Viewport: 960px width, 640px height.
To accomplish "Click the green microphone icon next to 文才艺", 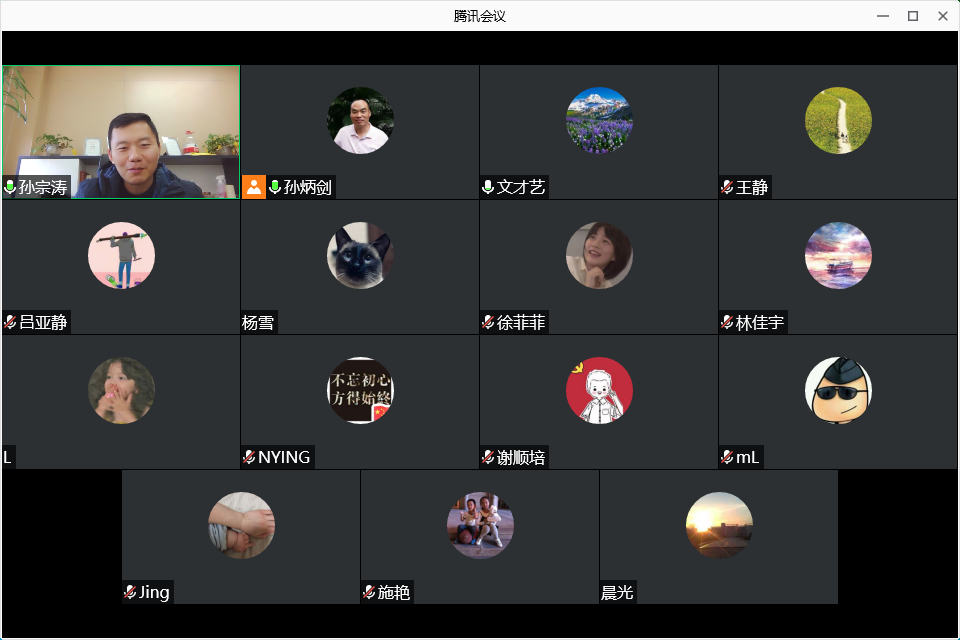I will pyautogui.click(x=488, y=187).
